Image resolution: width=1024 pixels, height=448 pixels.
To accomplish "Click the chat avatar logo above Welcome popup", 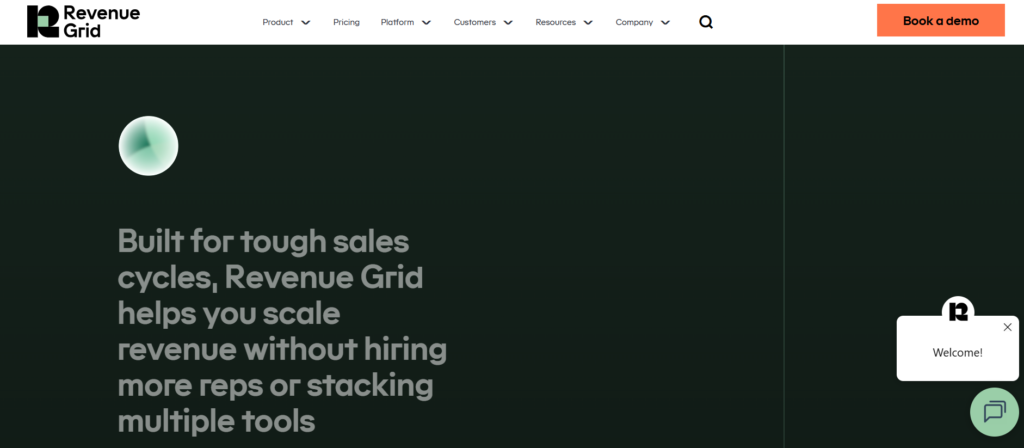I will pyautogui.click(x=958, y=310).
